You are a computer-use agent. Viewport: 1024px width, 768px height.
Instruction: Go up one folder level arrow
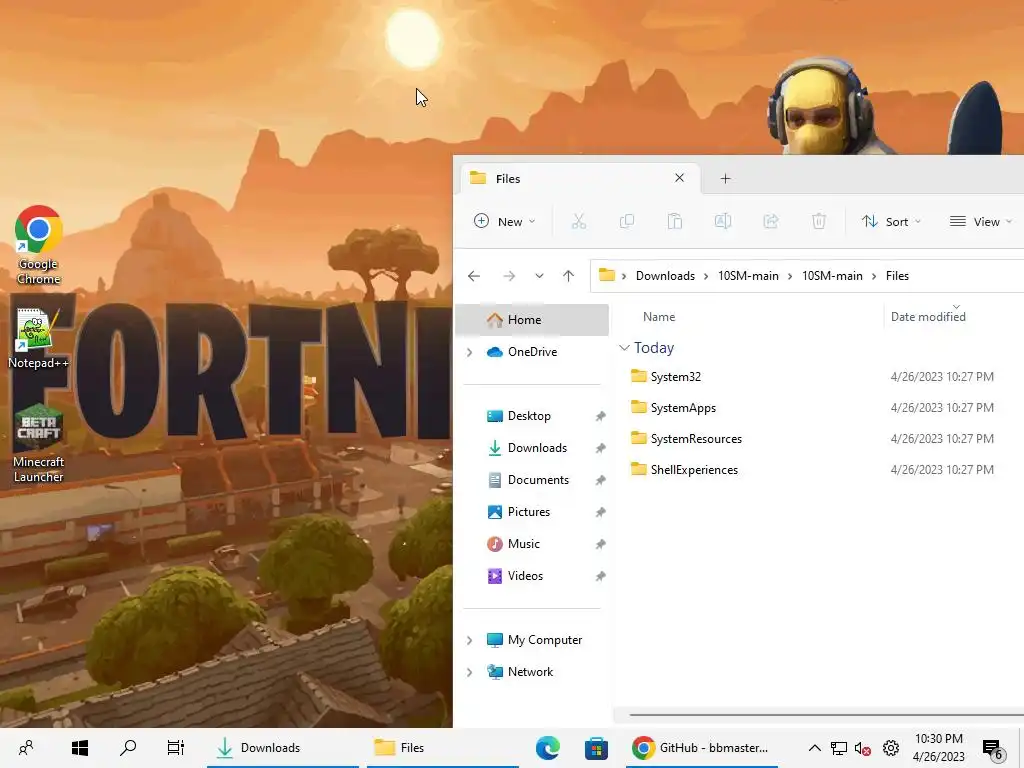(x=568, y=276)
